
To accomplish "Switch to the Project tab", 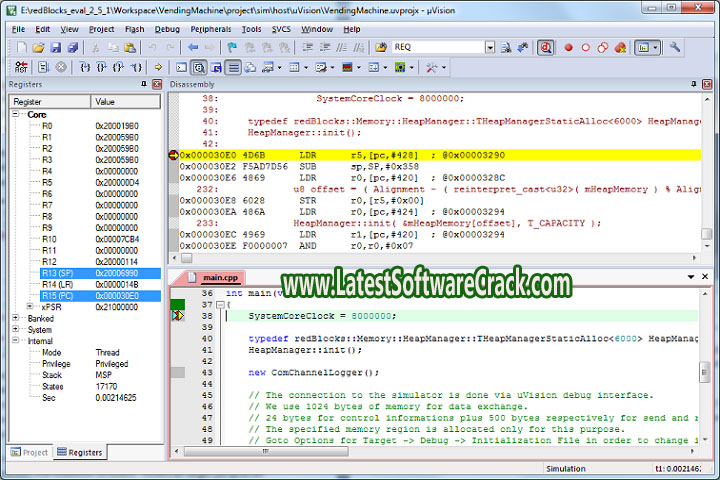I will 28,452.
